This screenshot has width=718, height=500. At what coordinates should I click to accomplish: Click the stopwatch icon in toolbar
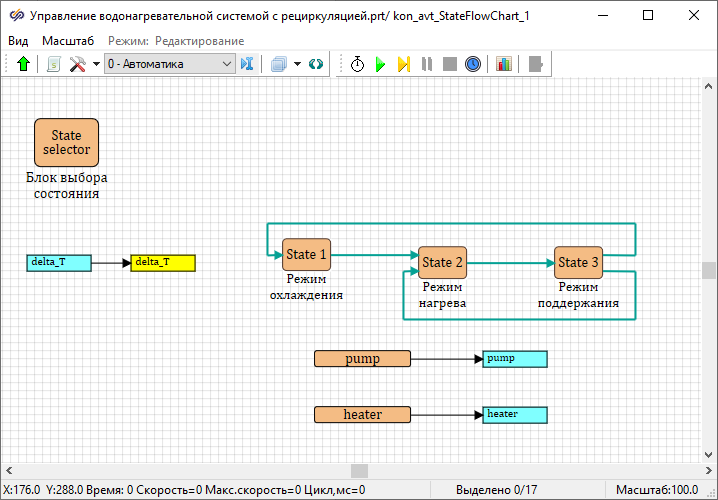357,64
